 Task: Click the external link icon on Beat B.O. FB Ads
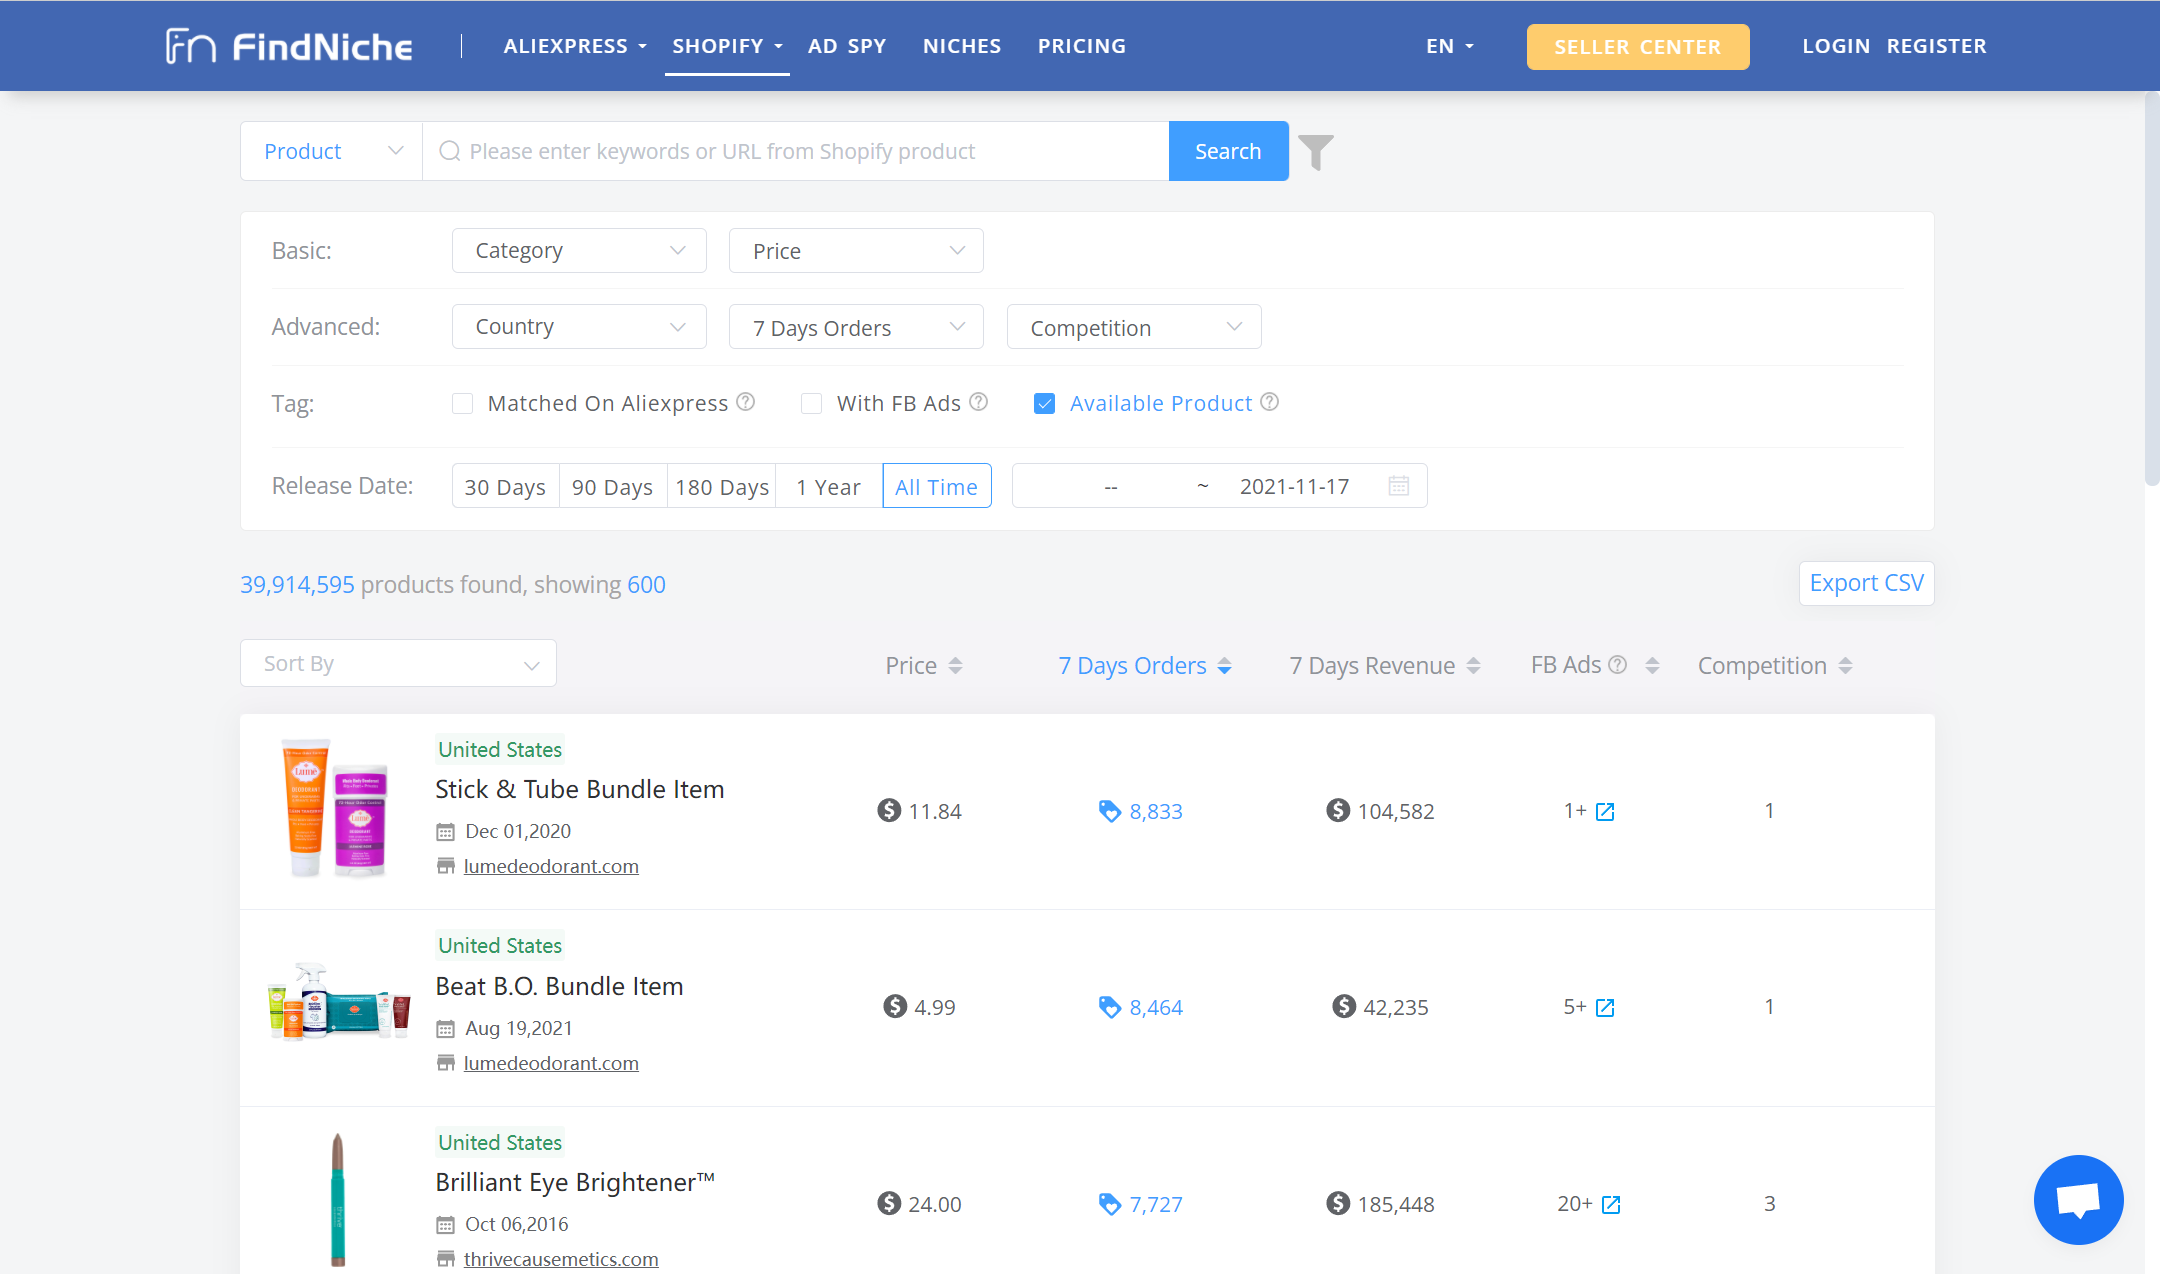pos(1604,1007)
